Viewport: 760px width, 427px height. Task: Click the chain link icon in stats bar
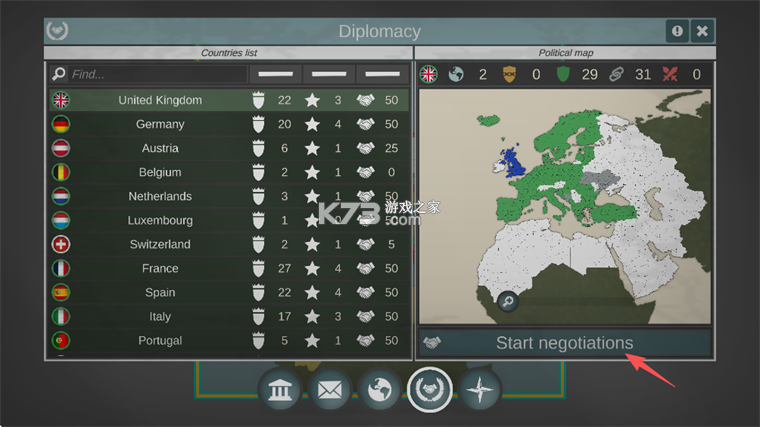617,74
